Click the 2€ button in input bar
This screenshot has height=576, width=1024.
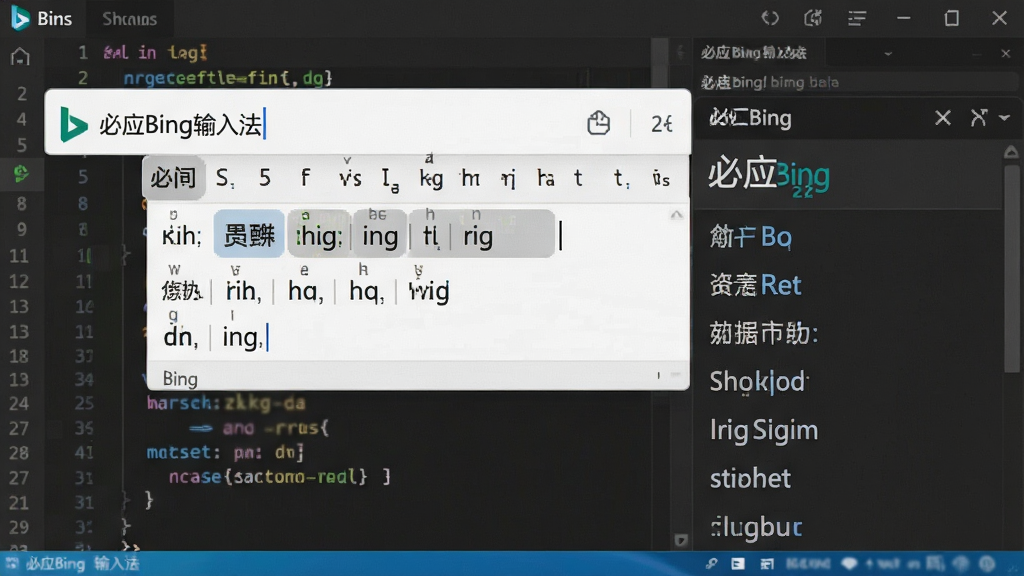(661, 123)
